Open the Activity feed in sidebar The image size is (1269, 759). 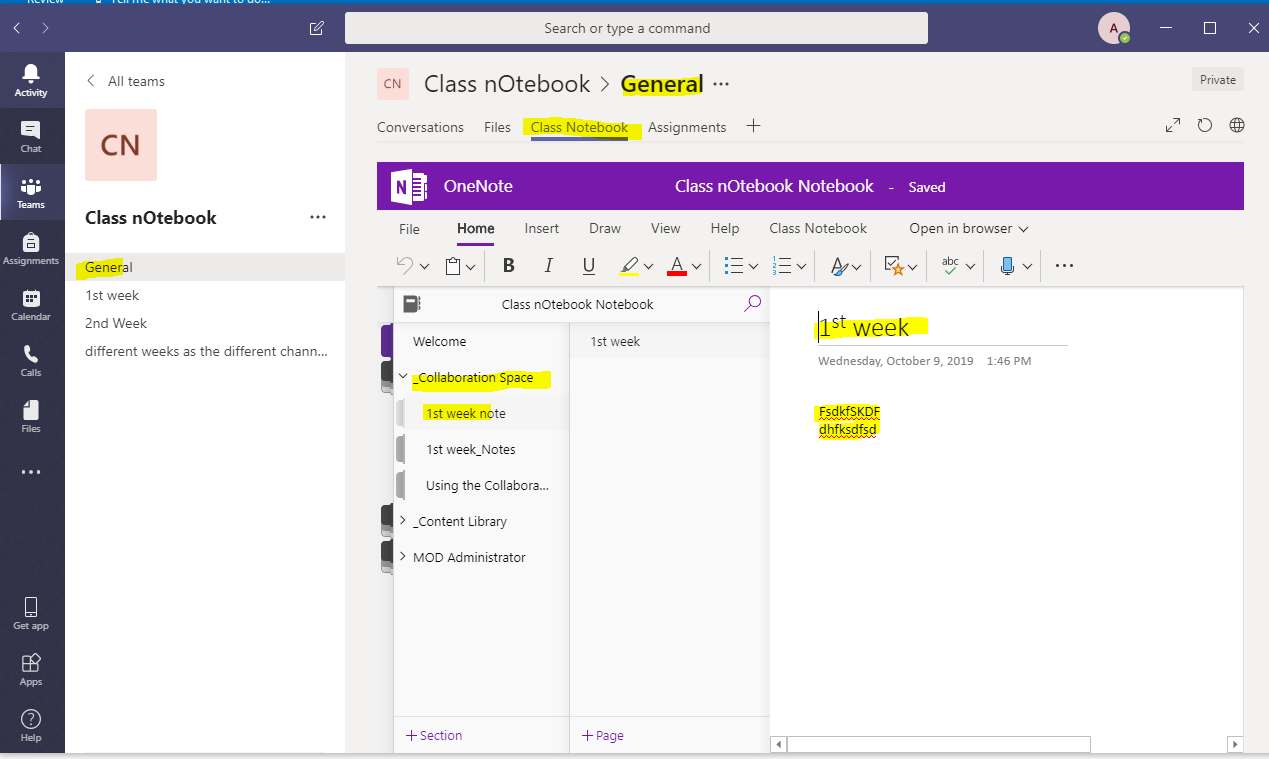(x=31, y=80)
